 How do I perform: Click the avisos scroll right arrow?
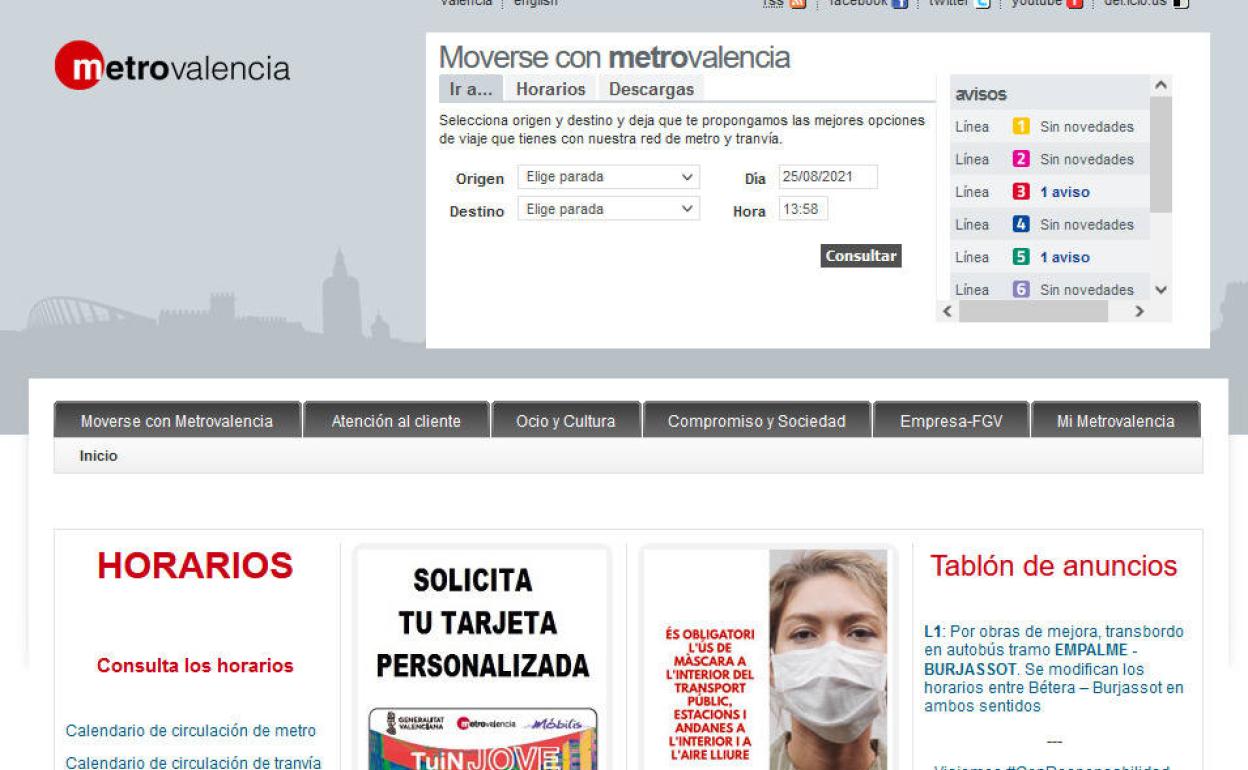coord(1139,311)
